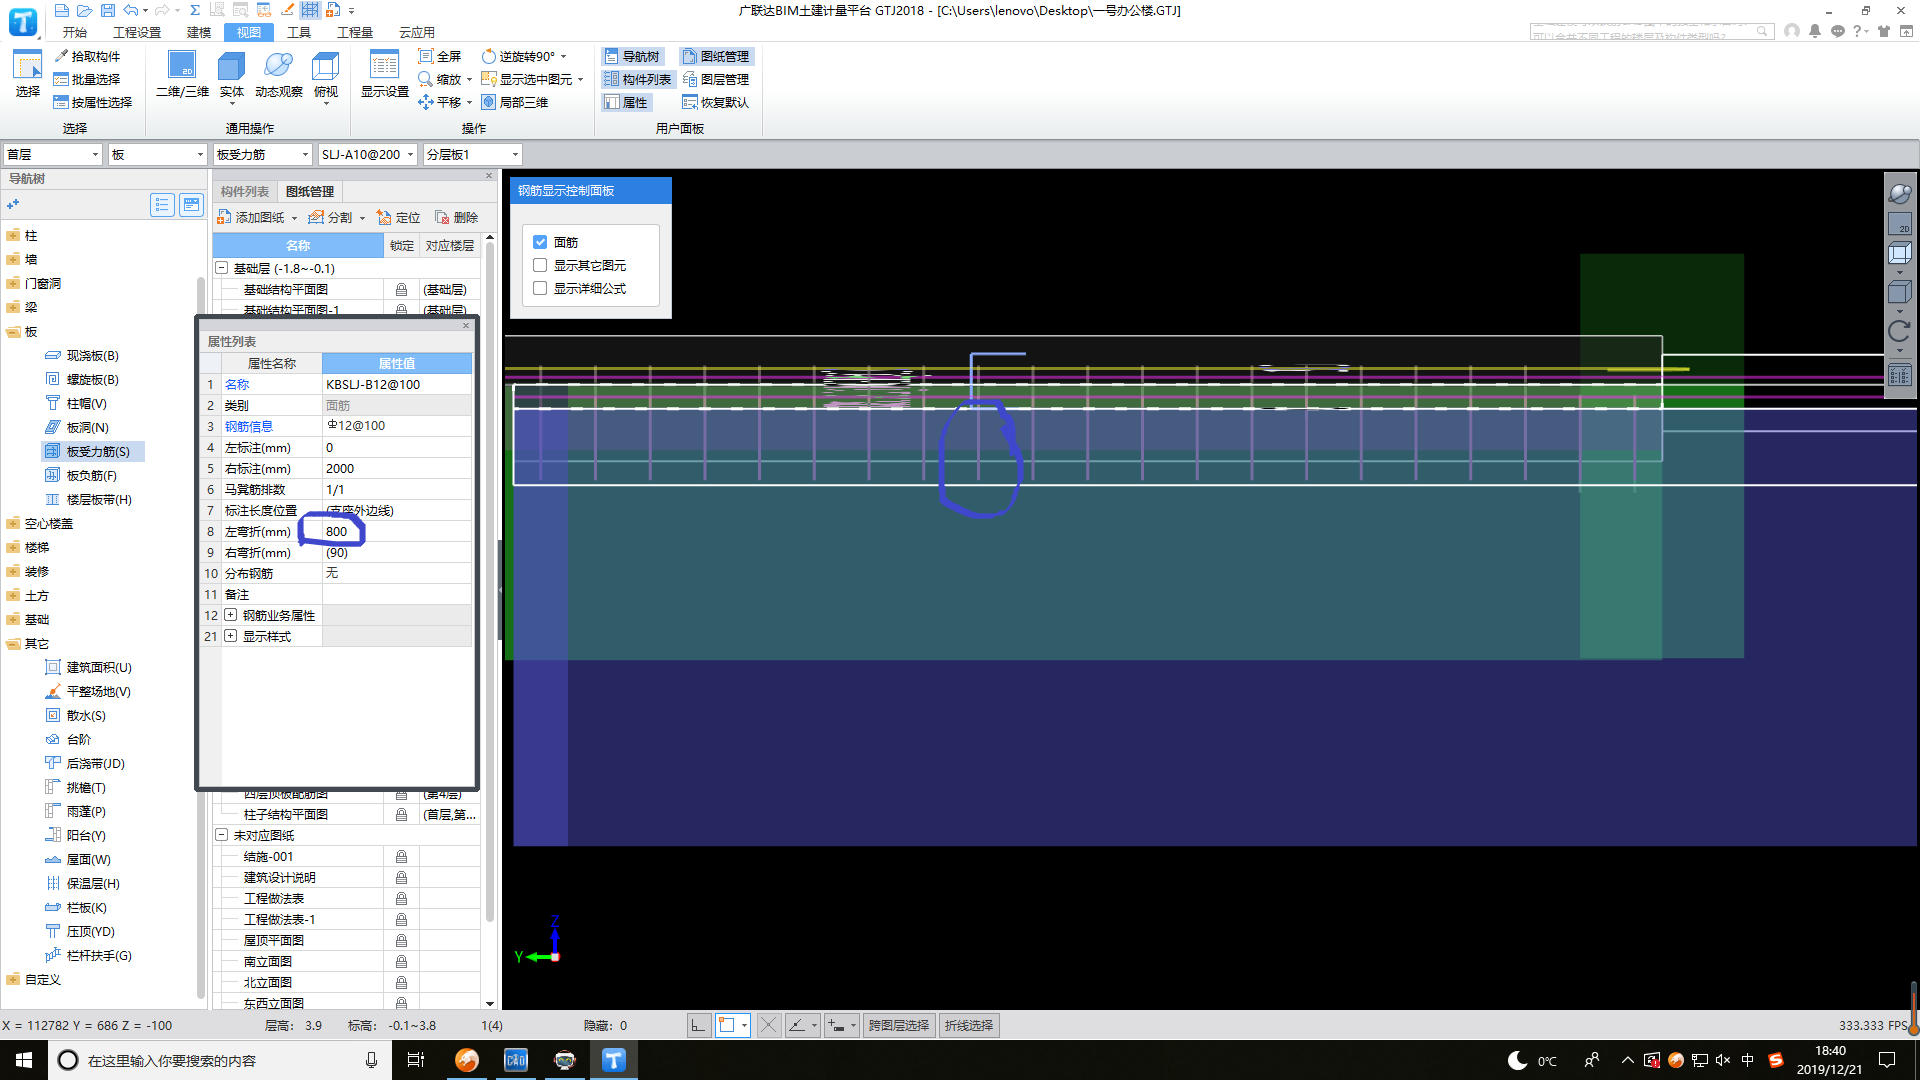Screen dimensions: 1920x1080
Task: Click the rotate view icon on right toolbar
Action: tap(1899, 331)
